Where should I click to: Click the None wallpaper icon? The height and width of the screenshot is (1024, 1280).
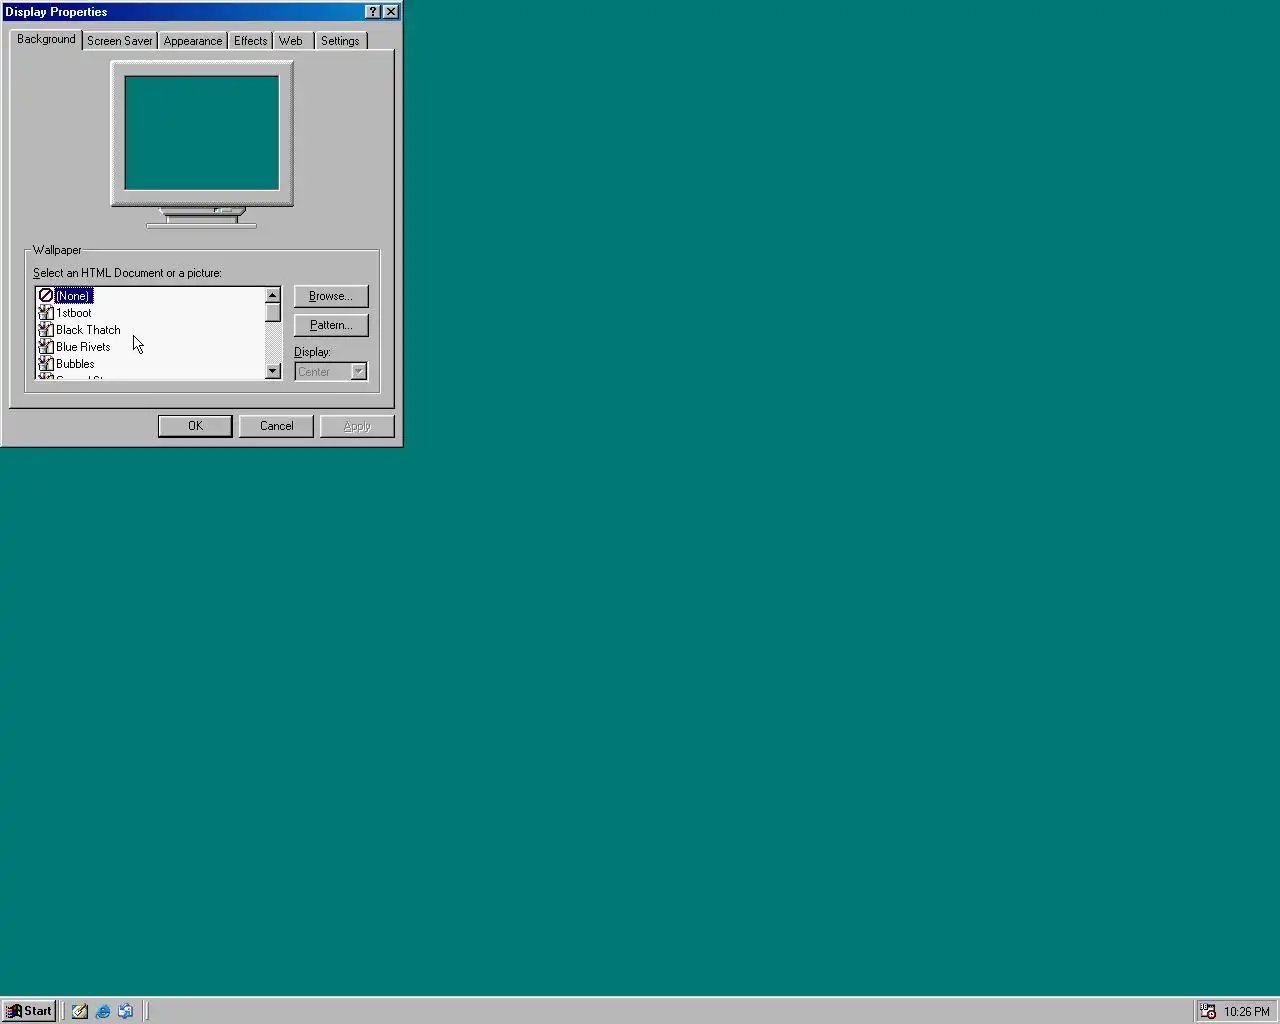click(45, 296)
